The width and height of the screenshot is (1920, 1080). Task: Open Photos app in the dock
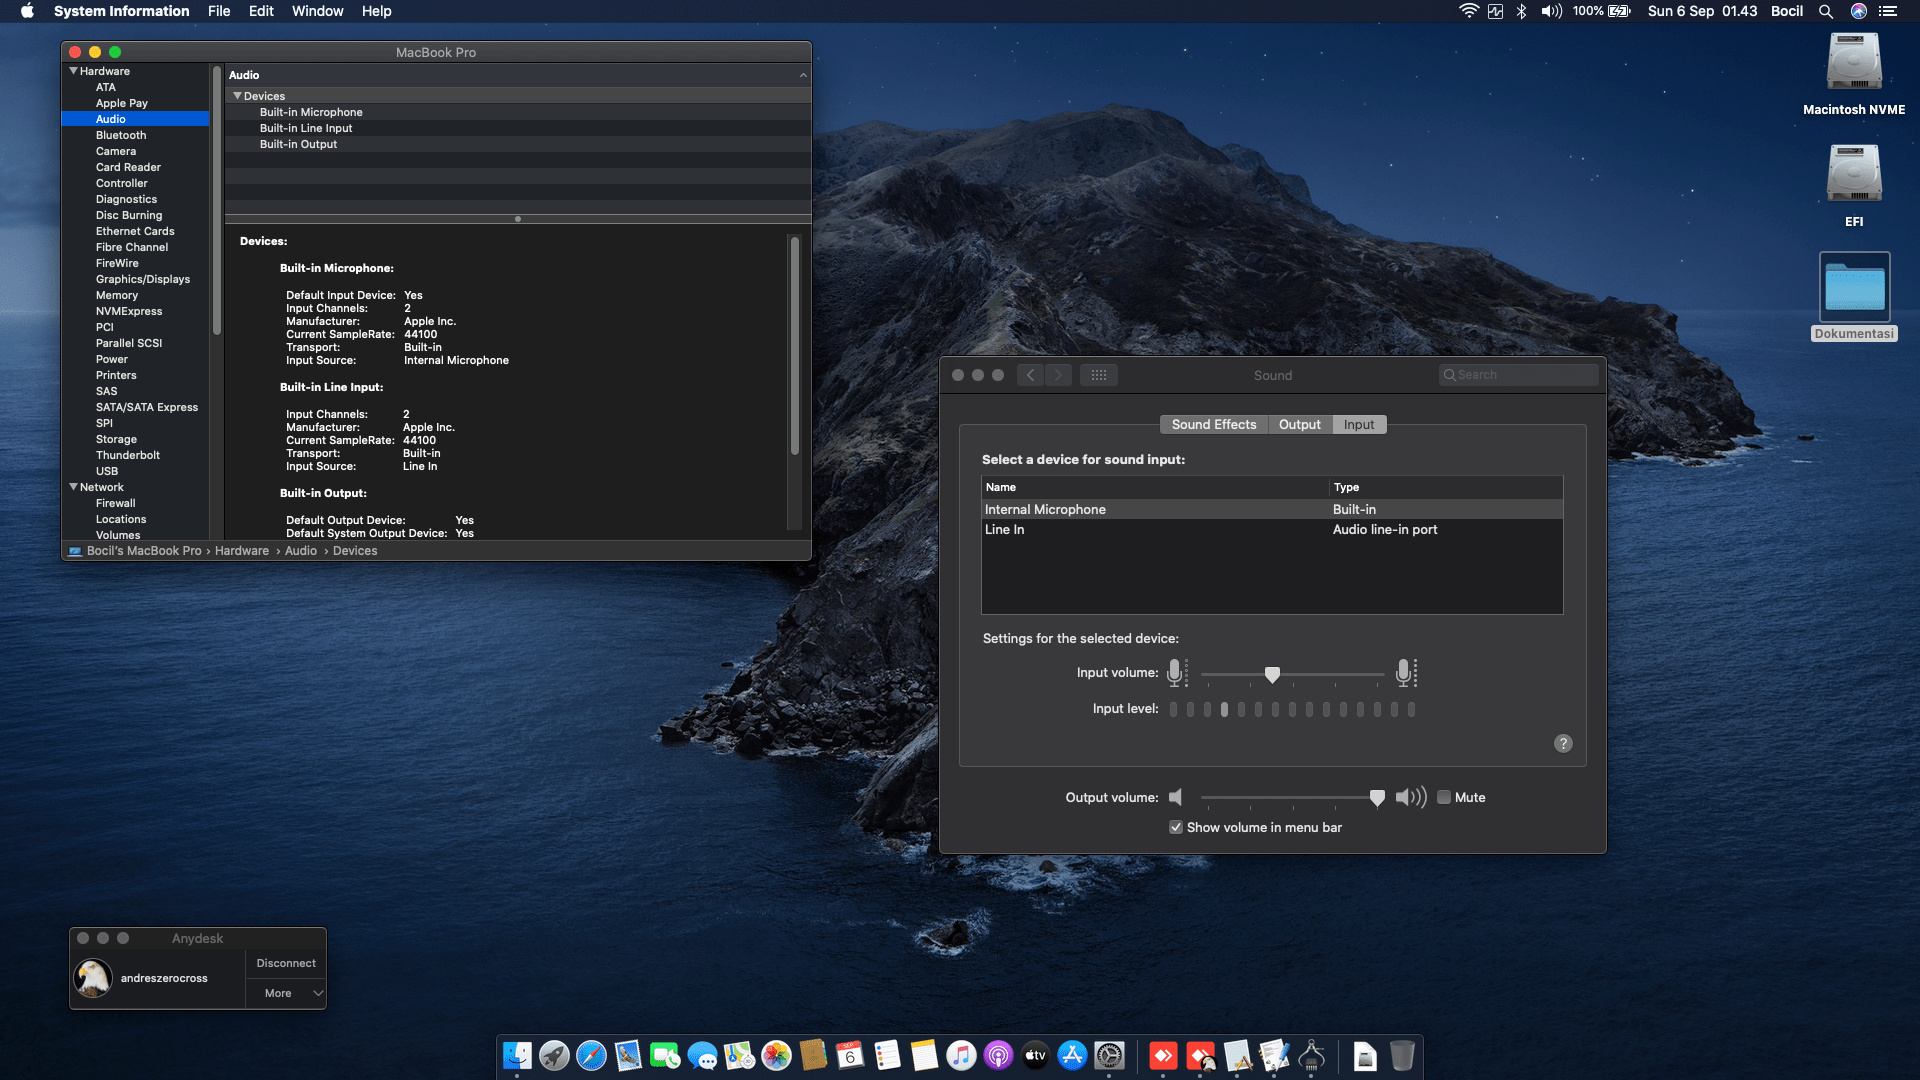pyautogui.click(x=776, y=1056)
